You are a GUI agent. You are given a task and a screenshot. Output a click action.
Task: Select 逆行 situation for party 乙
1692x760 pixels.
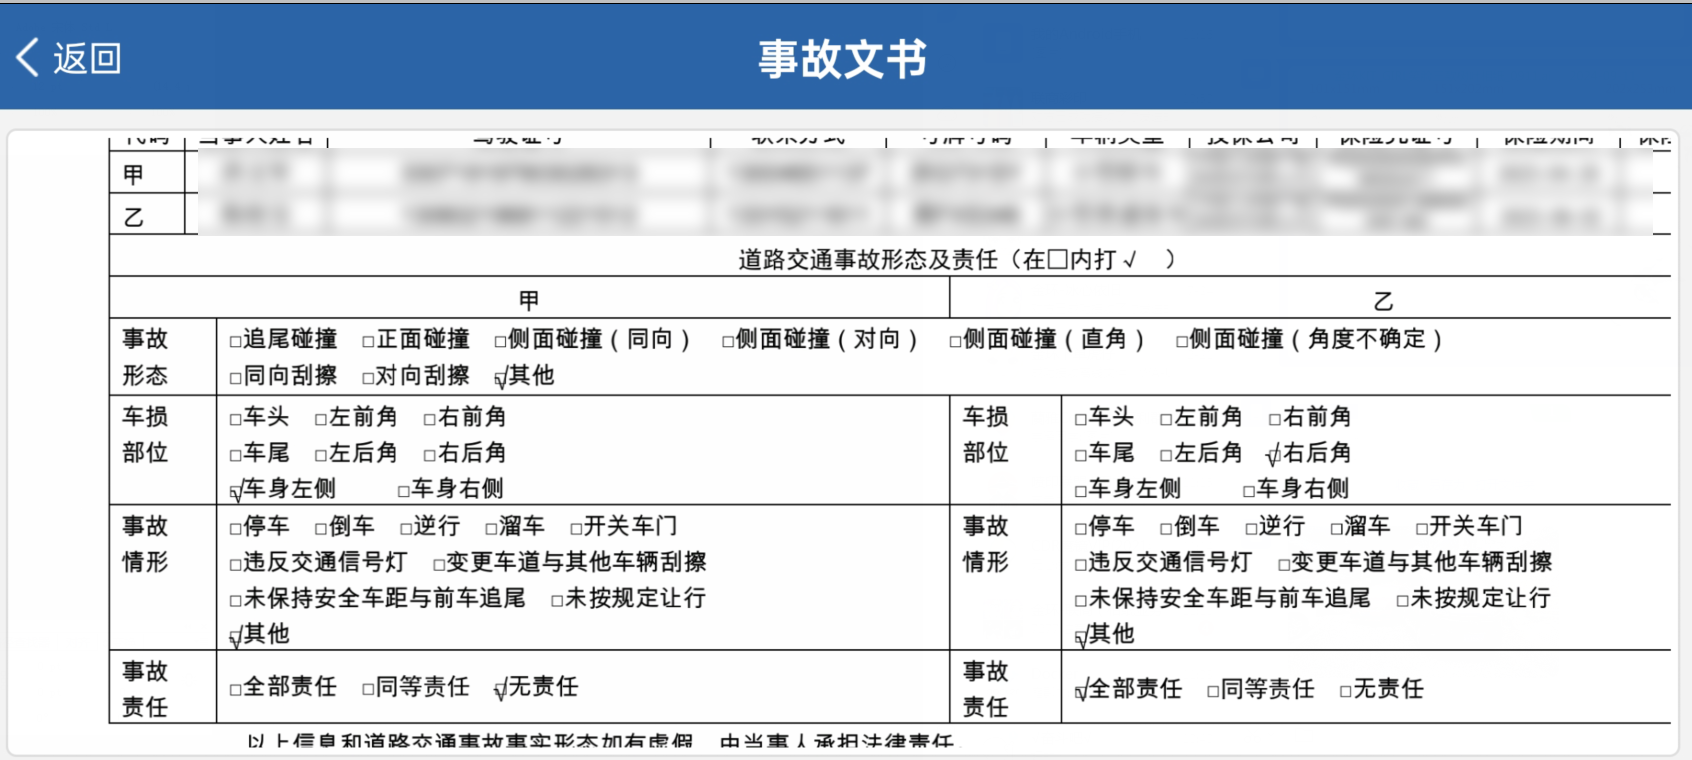pos(1251,528)
